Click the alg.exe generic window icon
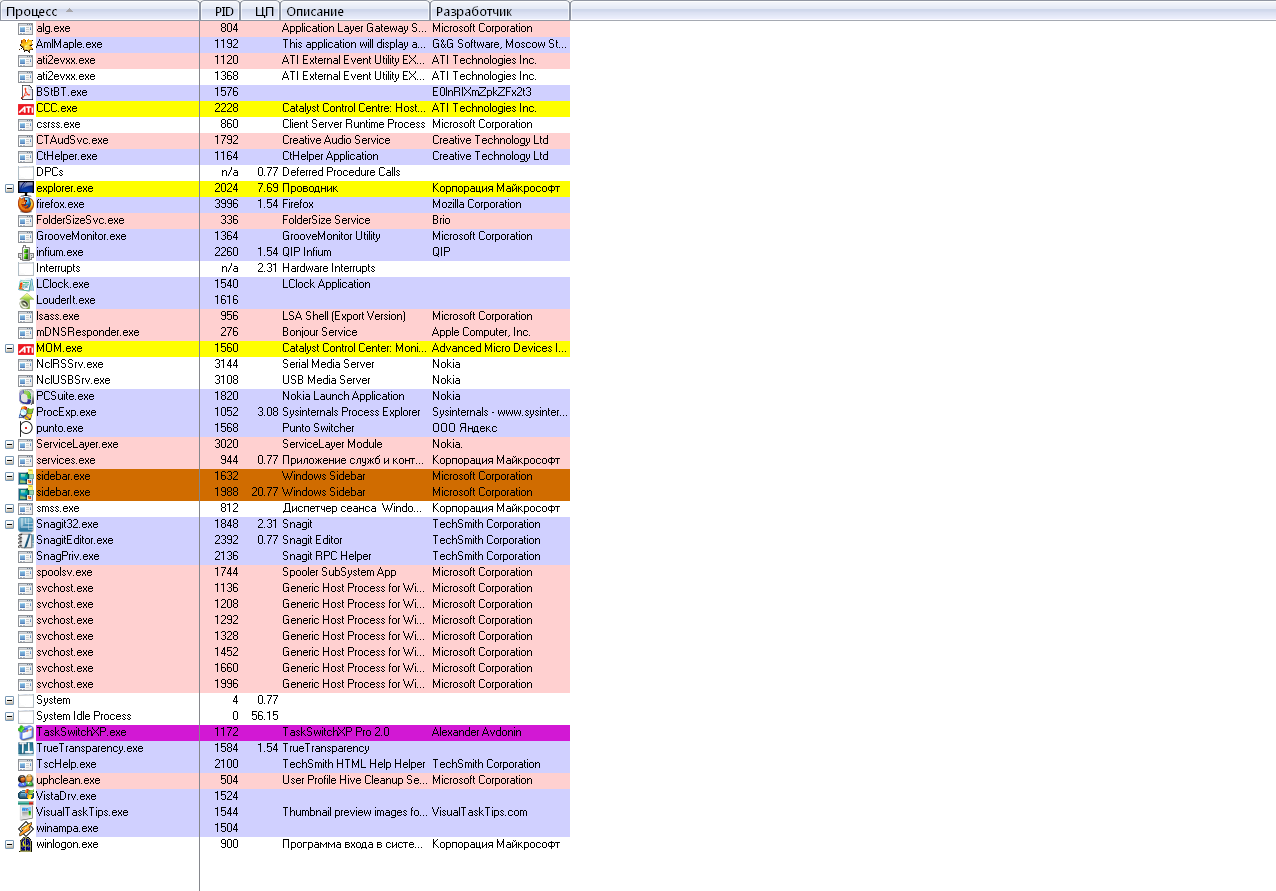1276x891 pixels. tap(26, 28)
